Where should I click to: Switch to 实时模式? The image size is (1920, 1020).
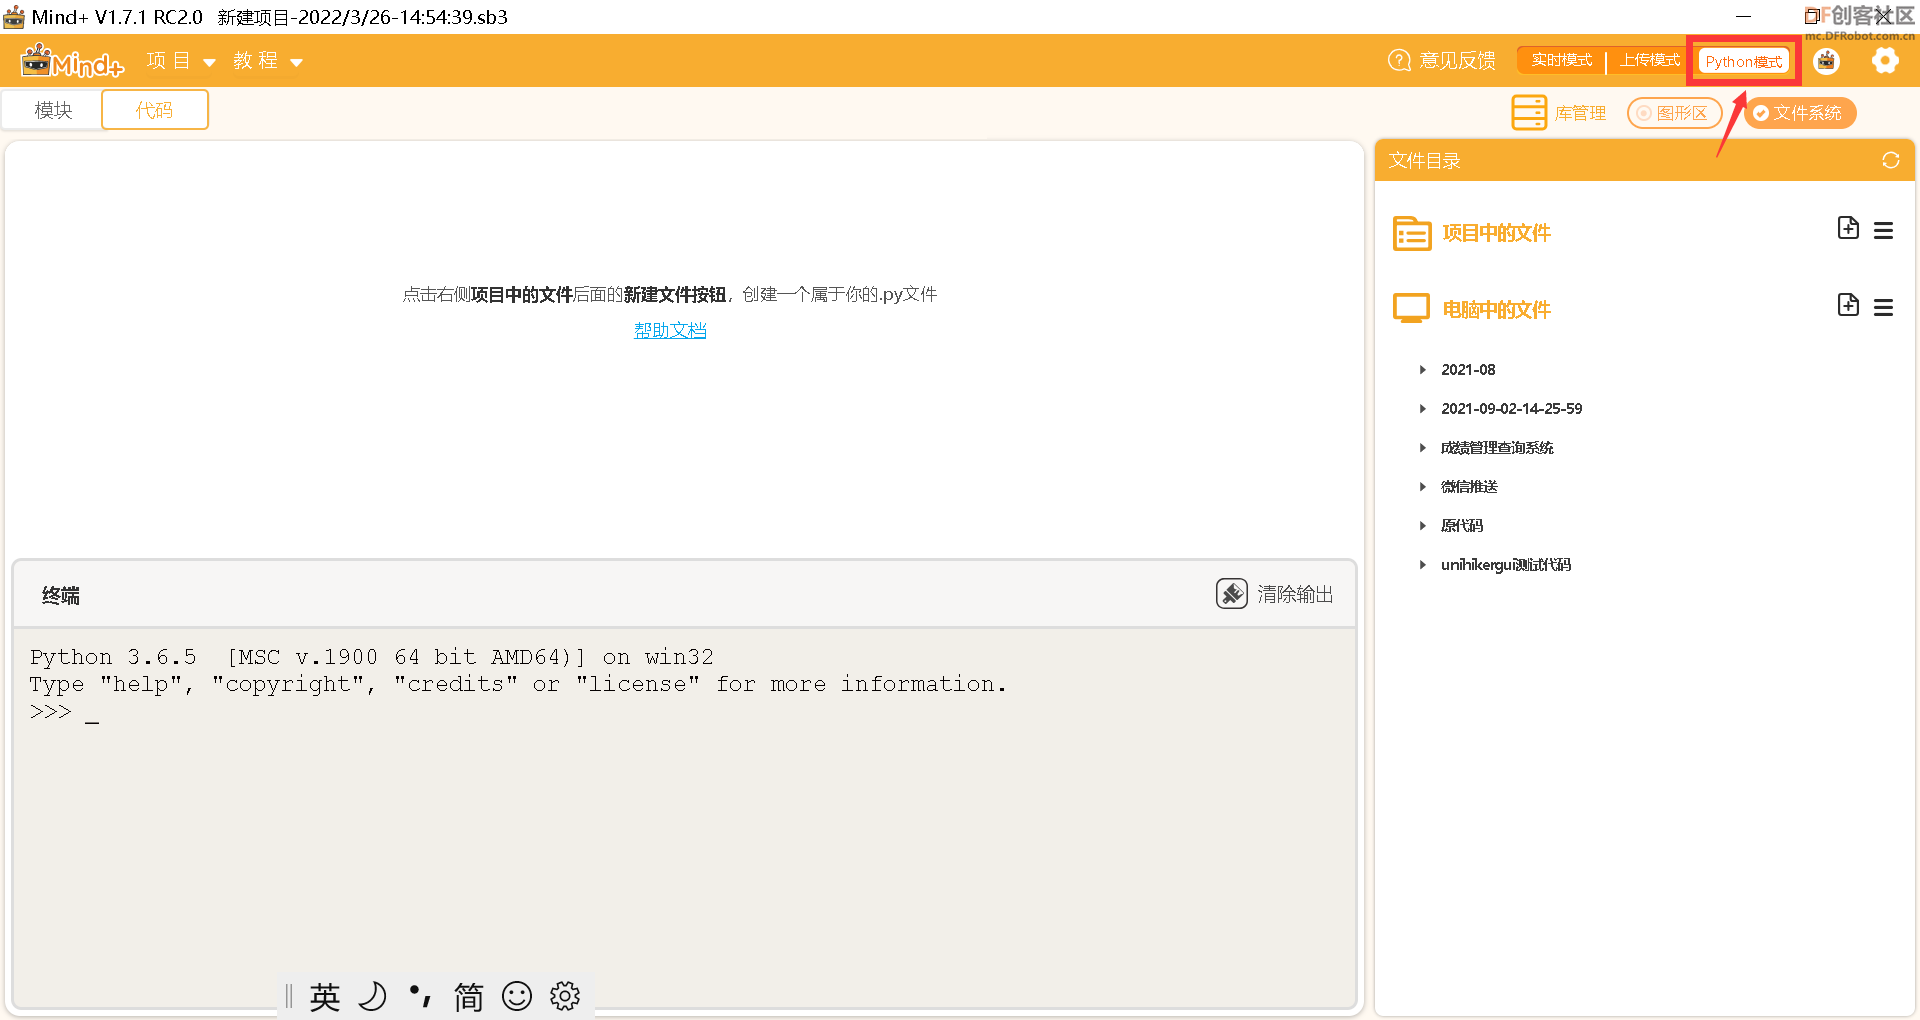[1562, 61]
